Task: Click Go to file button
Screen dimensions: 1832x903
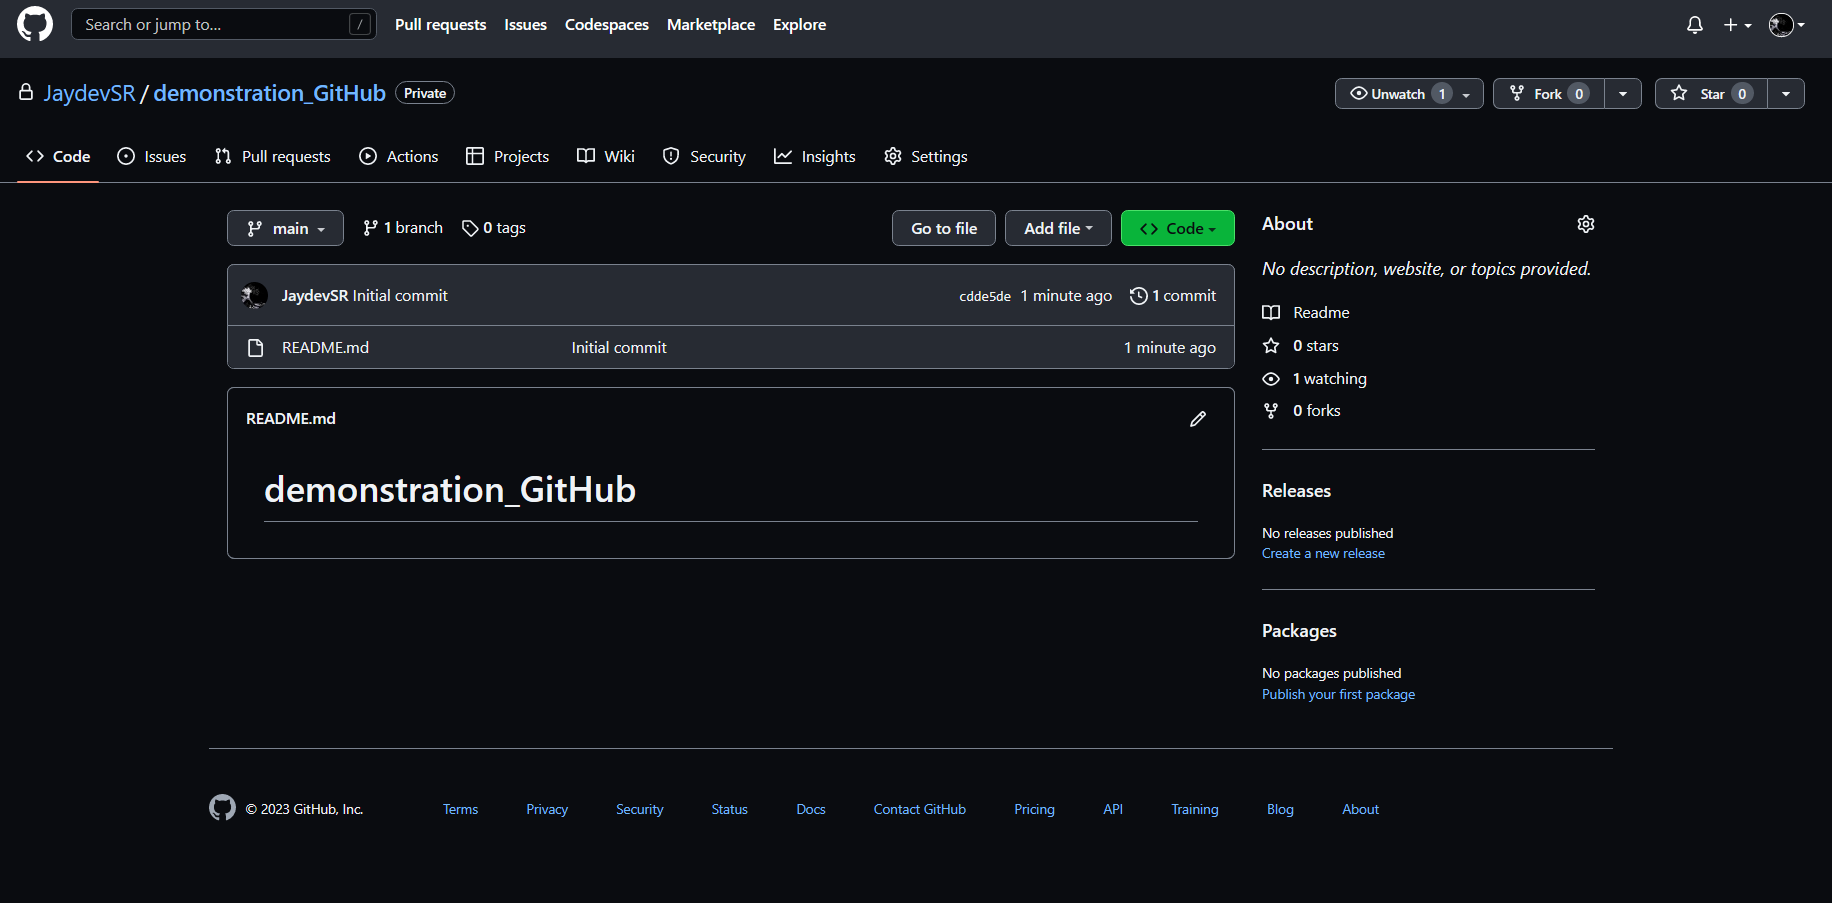Action: [x=944, y=228]
